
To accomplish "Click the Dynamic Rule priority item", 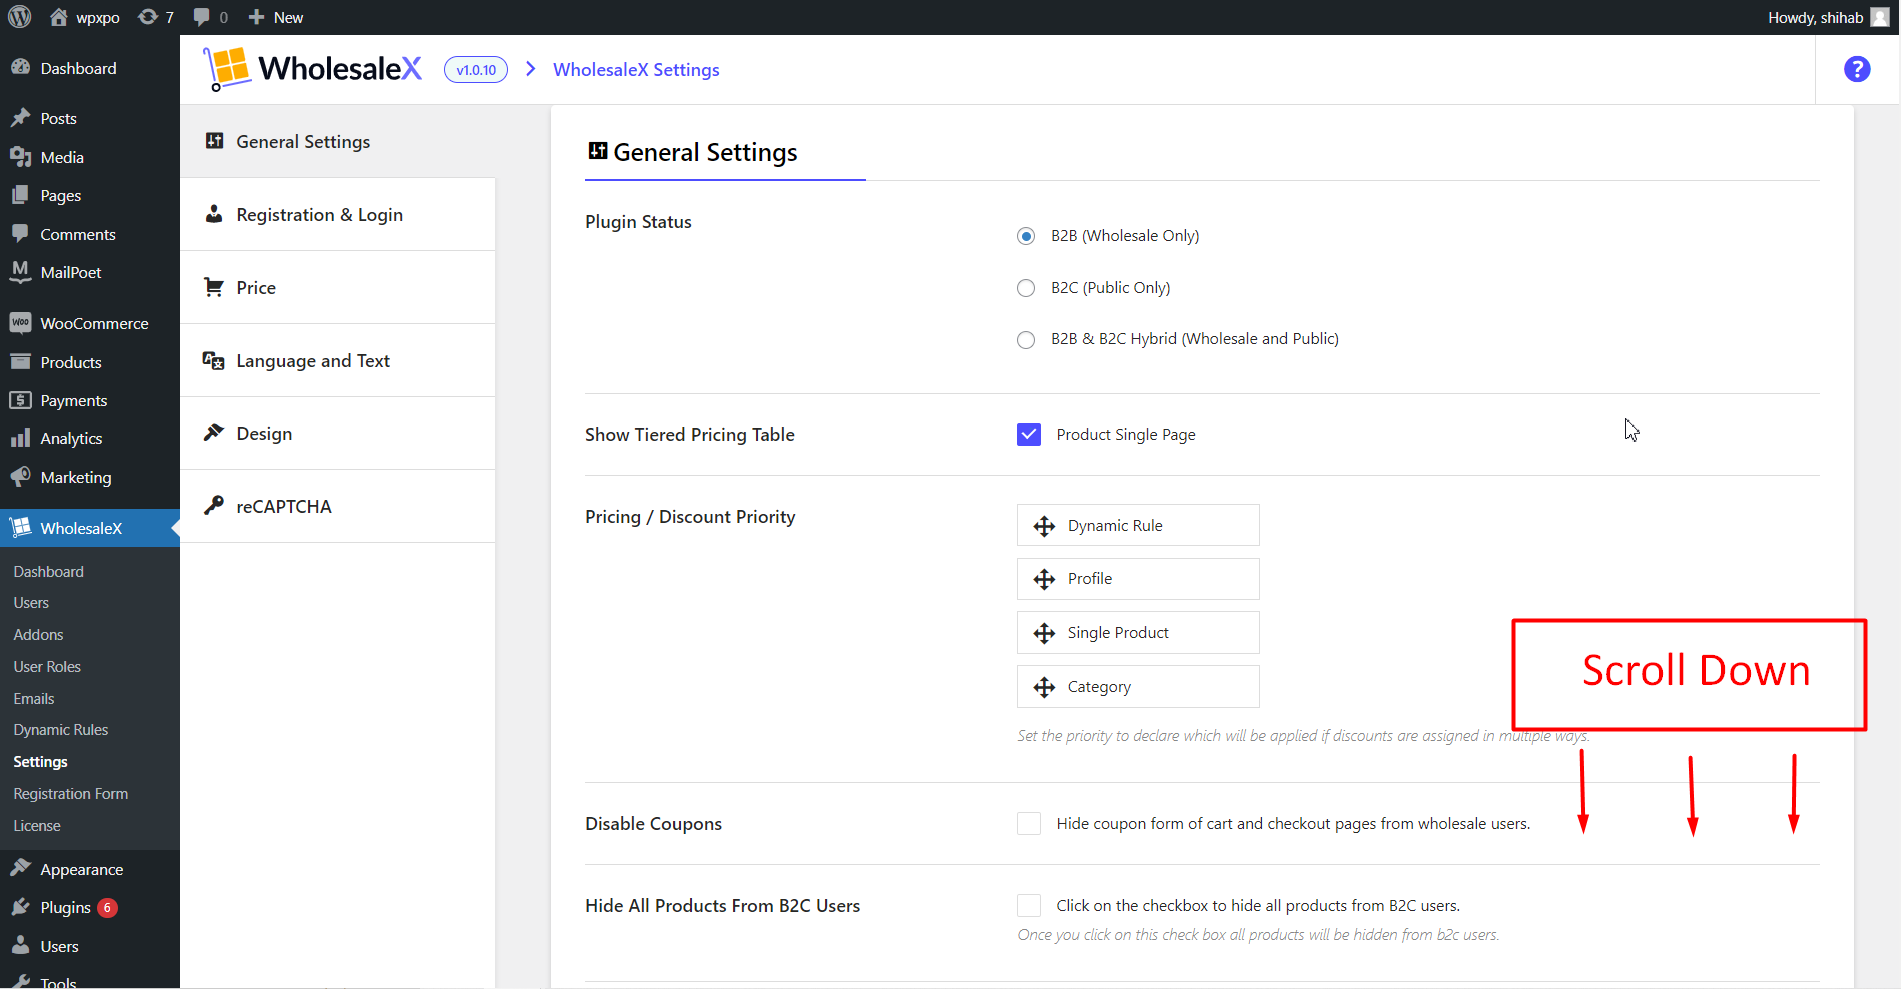I will point(1138,525).
